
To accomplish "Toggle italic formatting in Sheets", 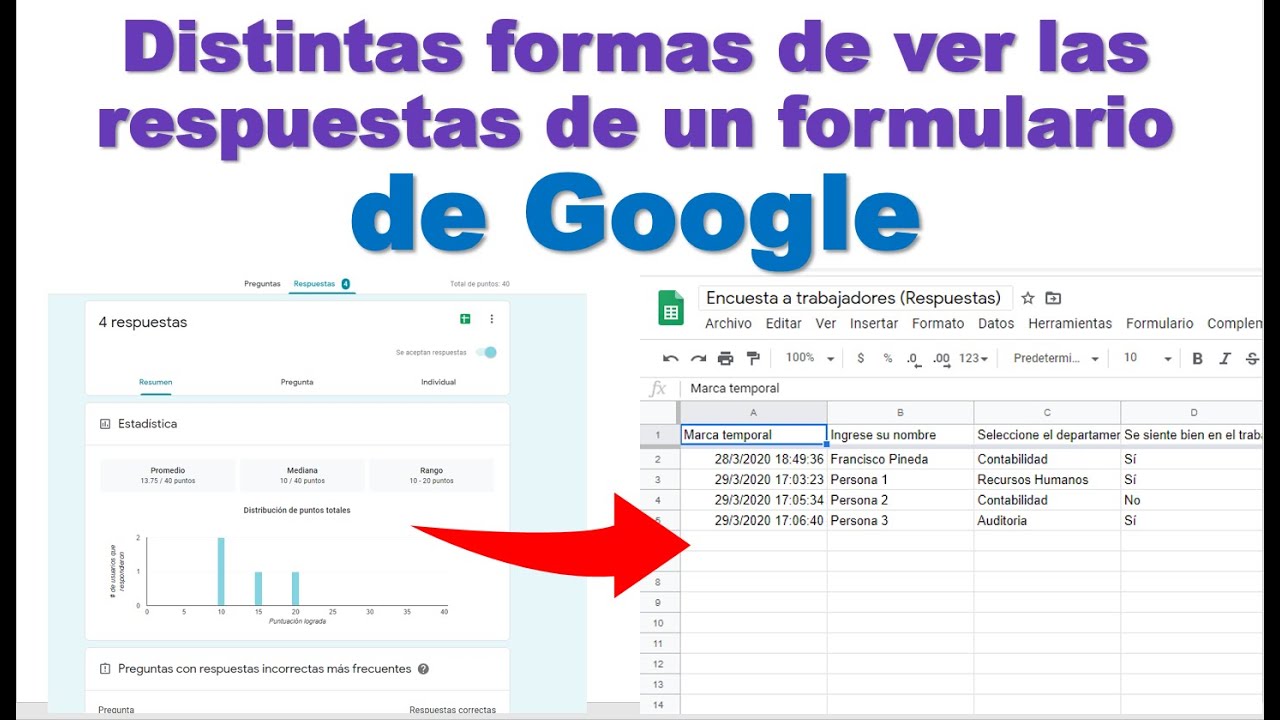I will click(x=1225, y=358).
